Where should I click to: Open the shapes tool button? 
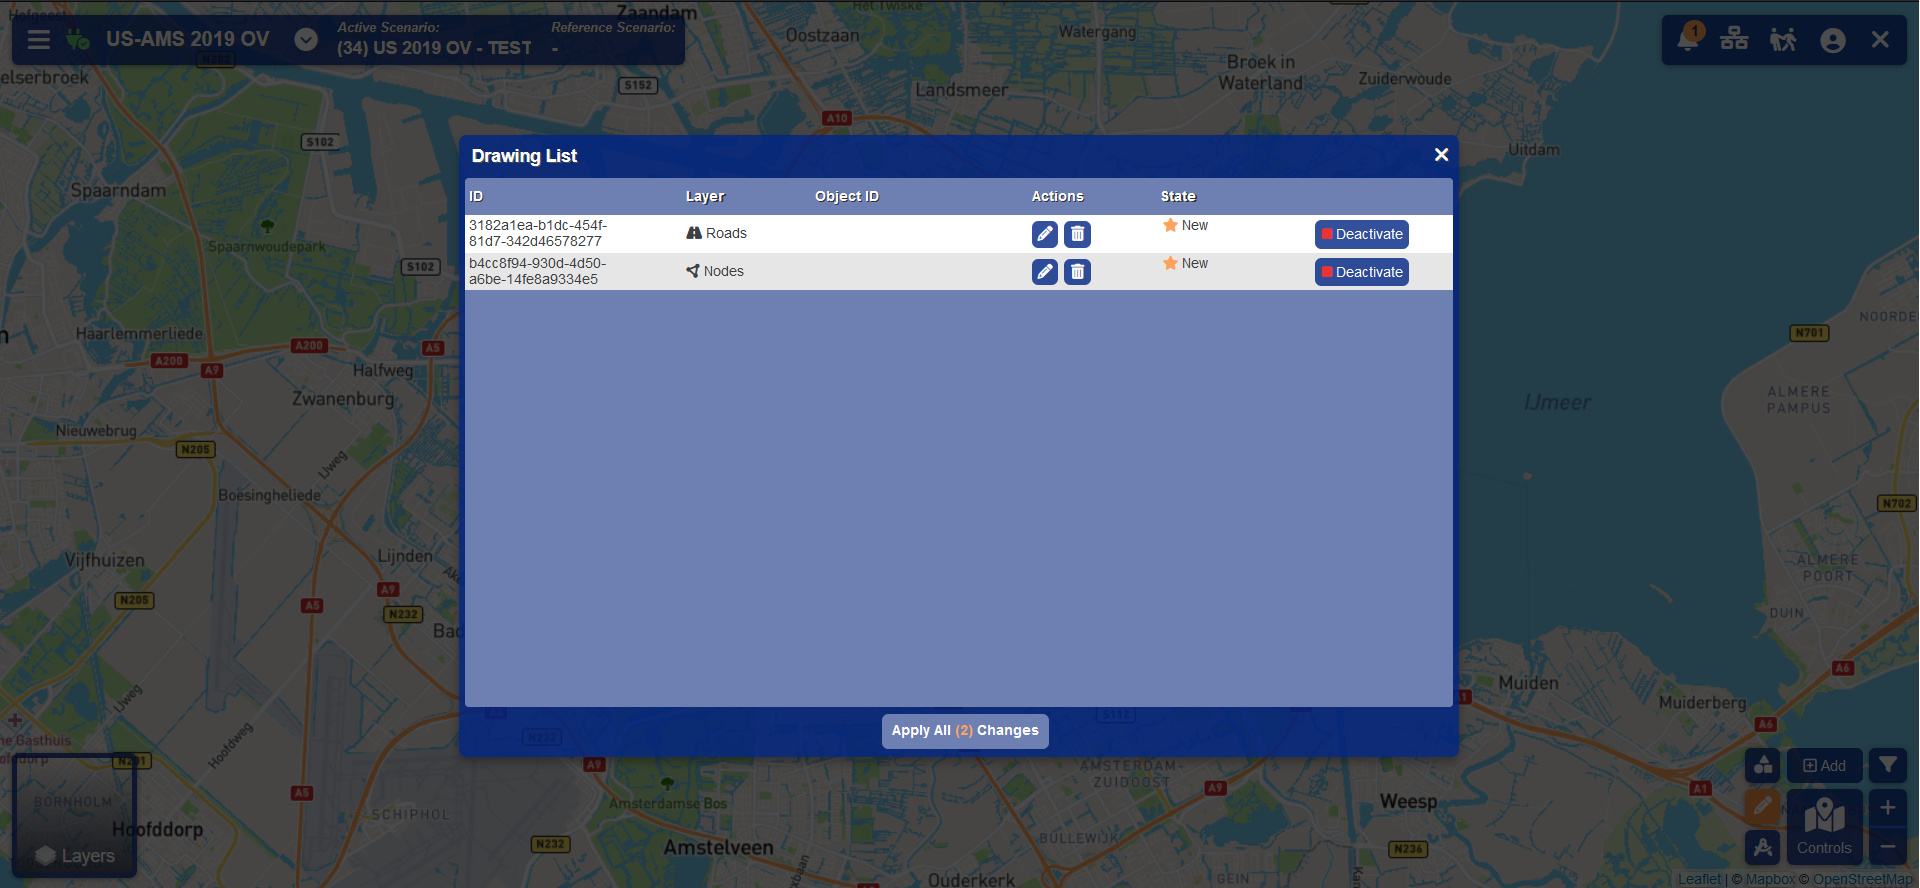[1763, 766]
